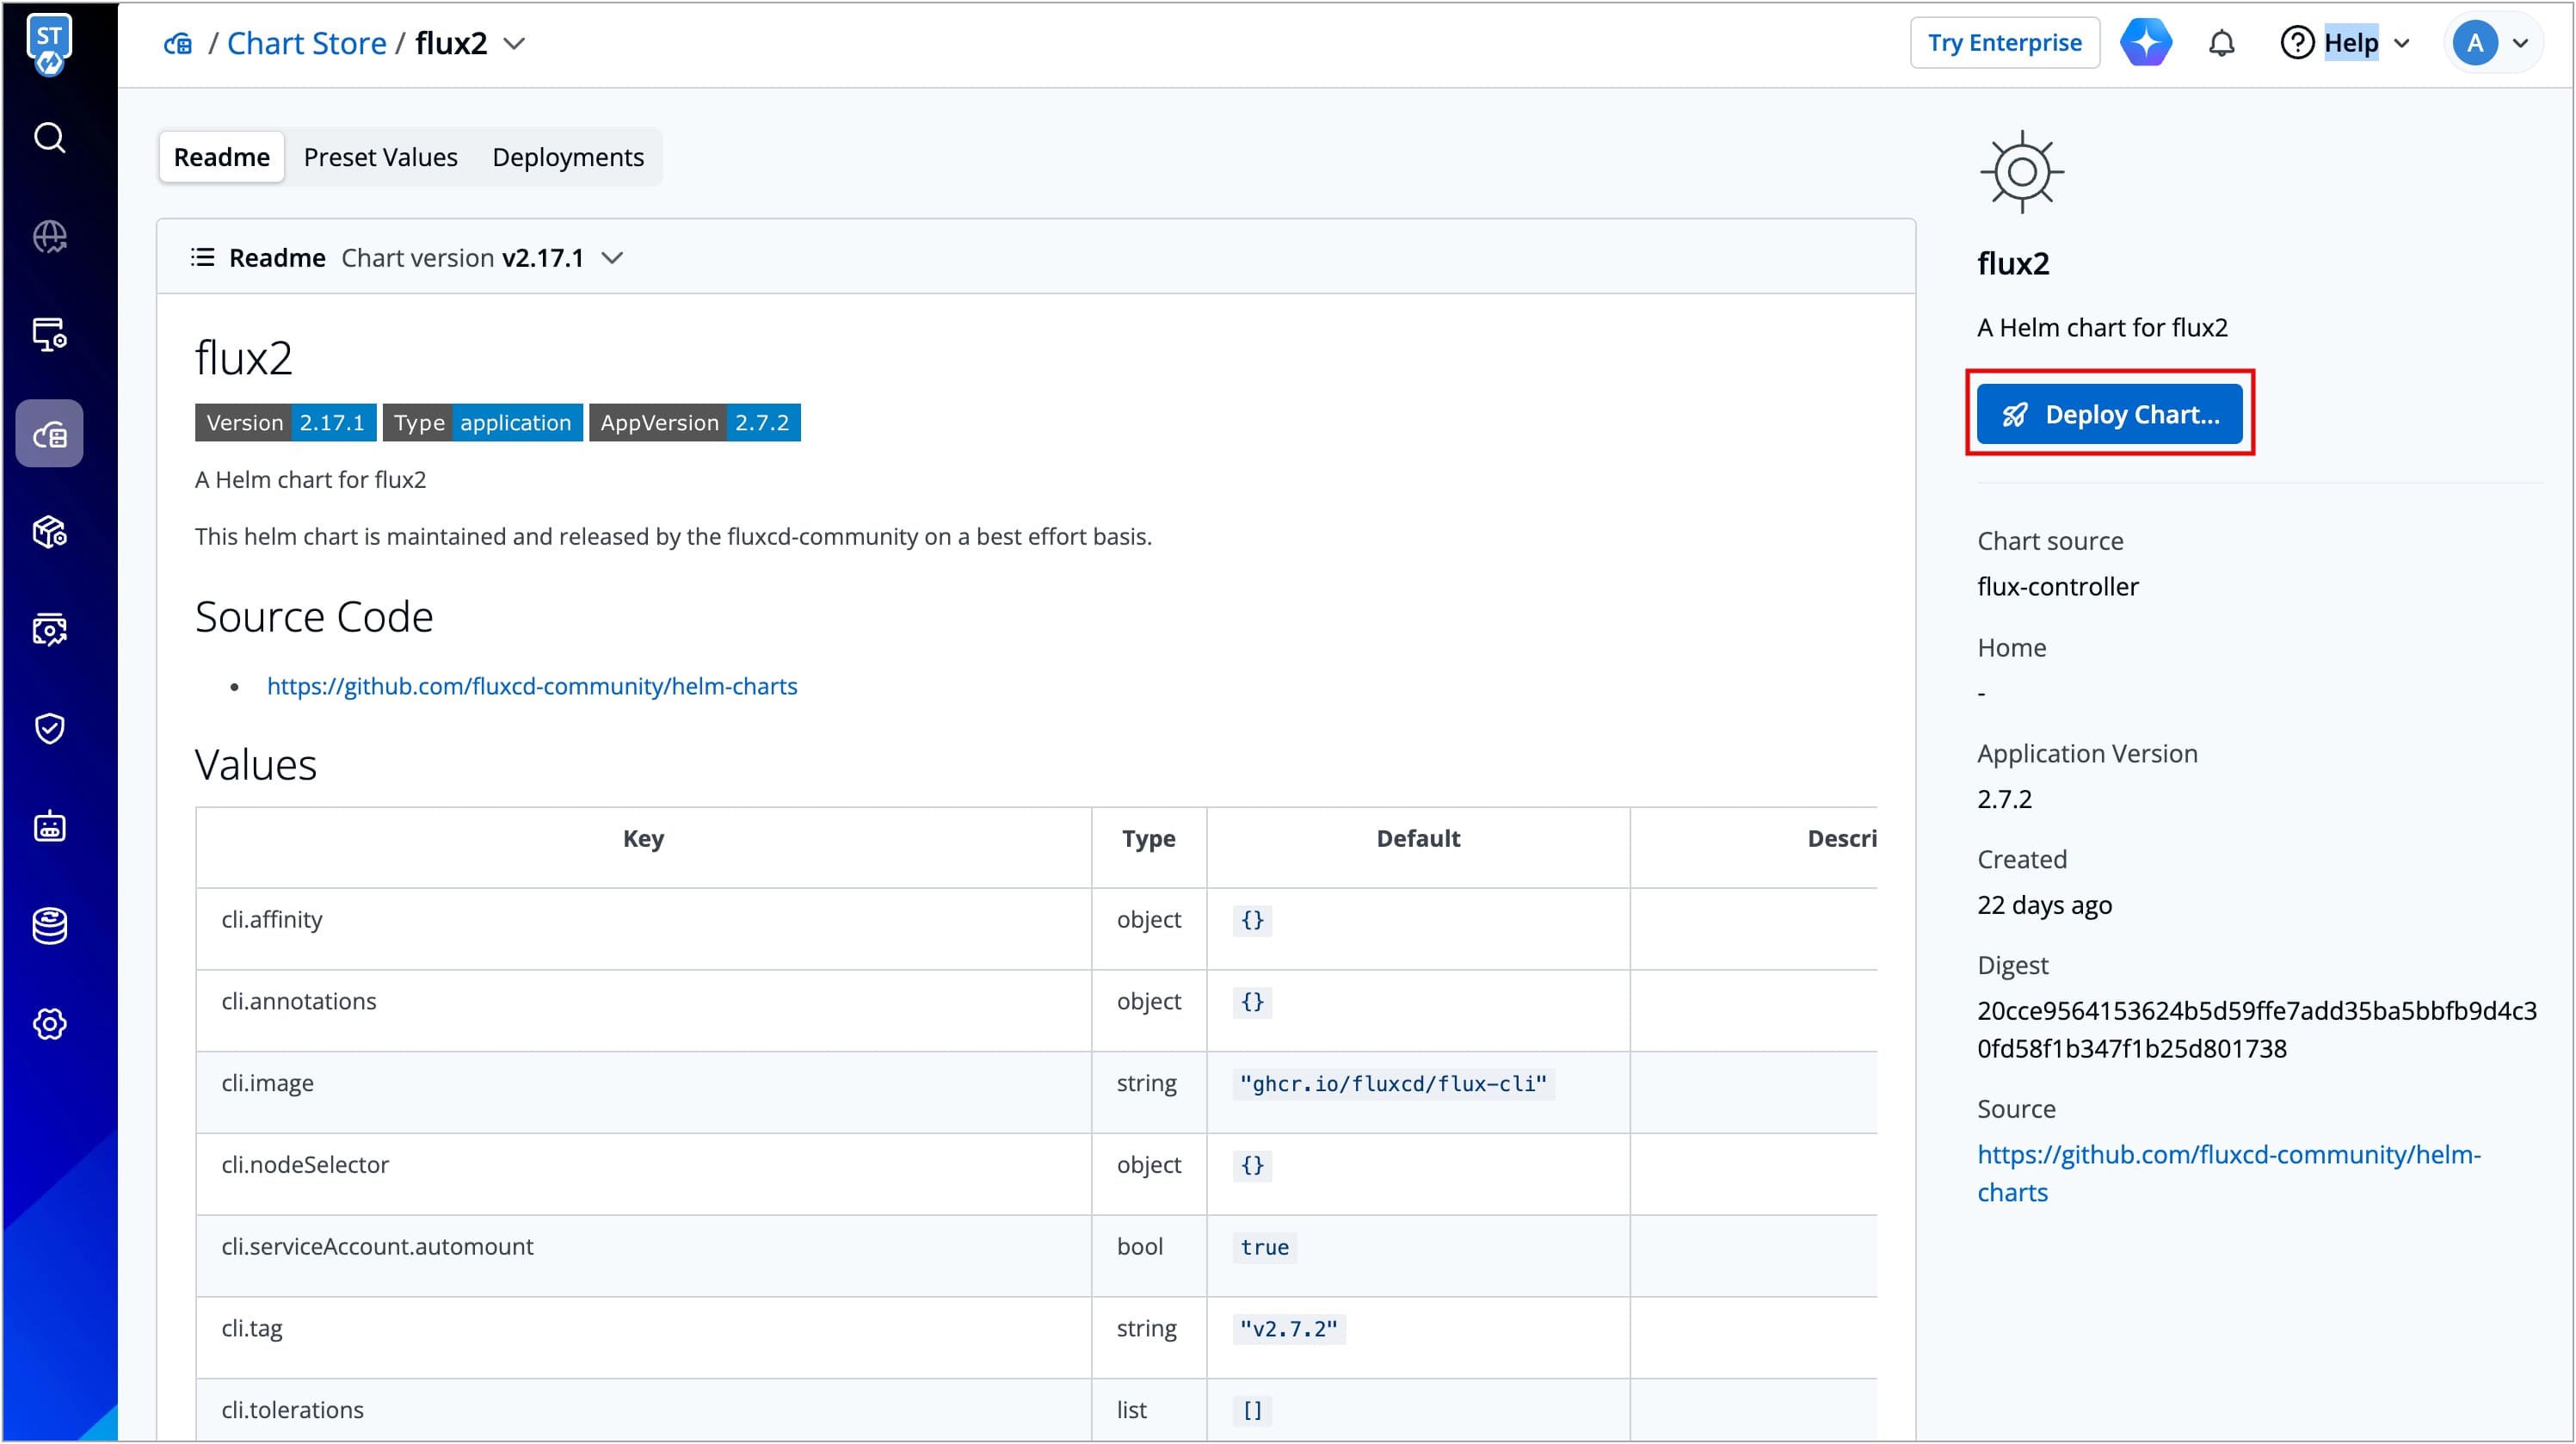
Task: Open the notifications bell
Action: click(x=2221, y=44)
